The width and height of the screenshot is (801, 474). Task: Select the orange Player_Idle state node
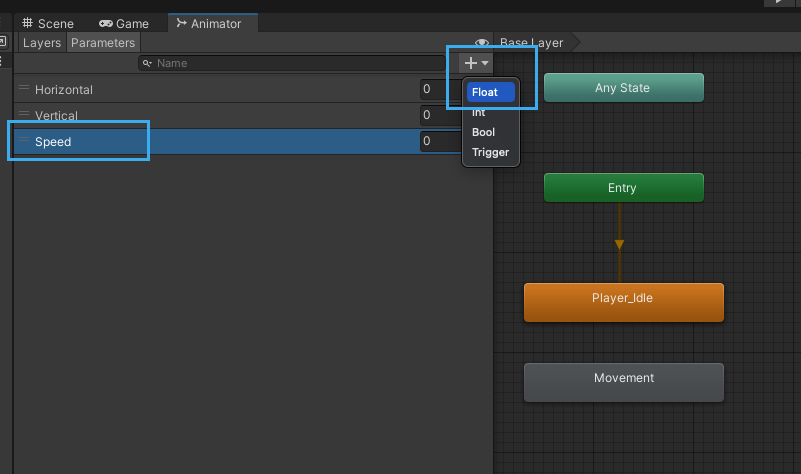coord(623,302)
